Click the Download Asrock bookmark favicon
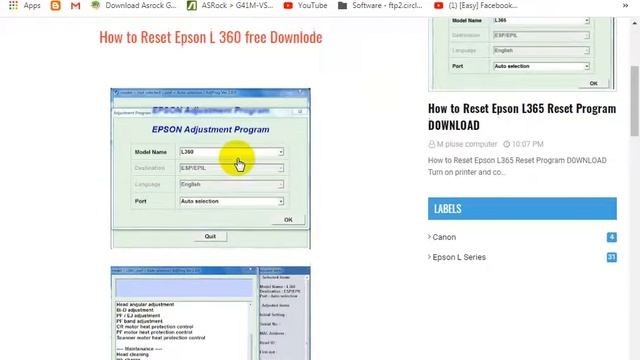640x360 pixels. point(95,5)
